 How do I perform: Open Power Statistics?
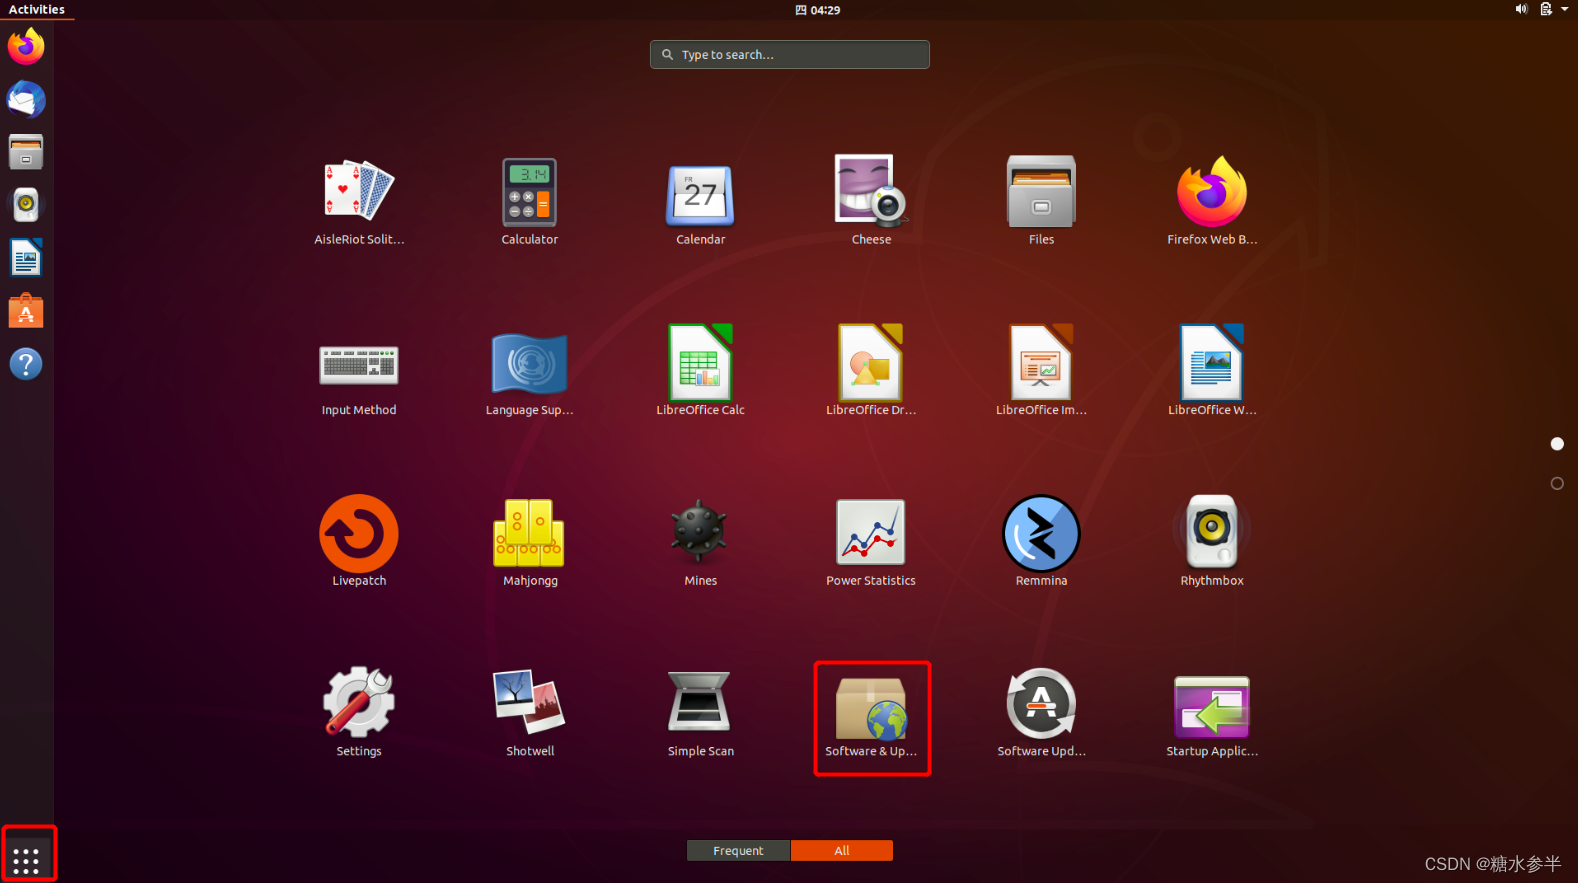[871, 540]
